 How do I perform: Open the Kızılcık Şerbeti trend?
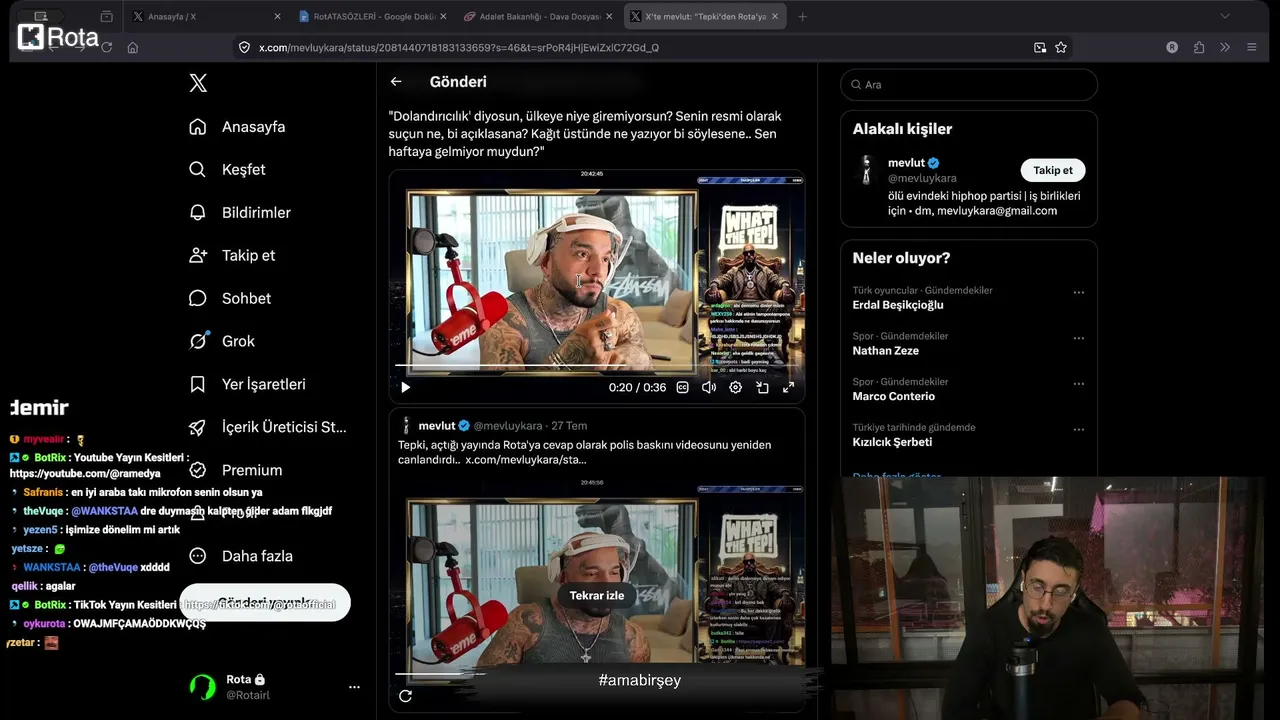(892, 442)
